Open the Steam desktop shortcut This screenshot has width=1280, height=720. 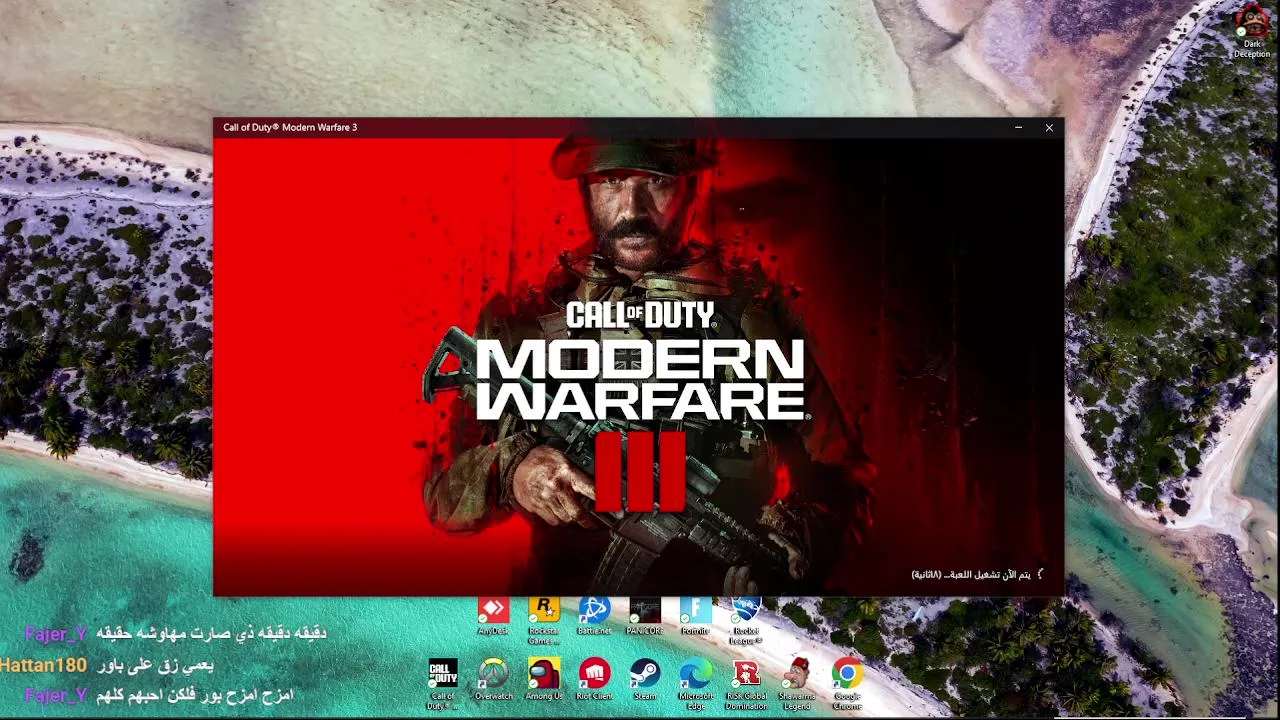[x=645, y=679]
